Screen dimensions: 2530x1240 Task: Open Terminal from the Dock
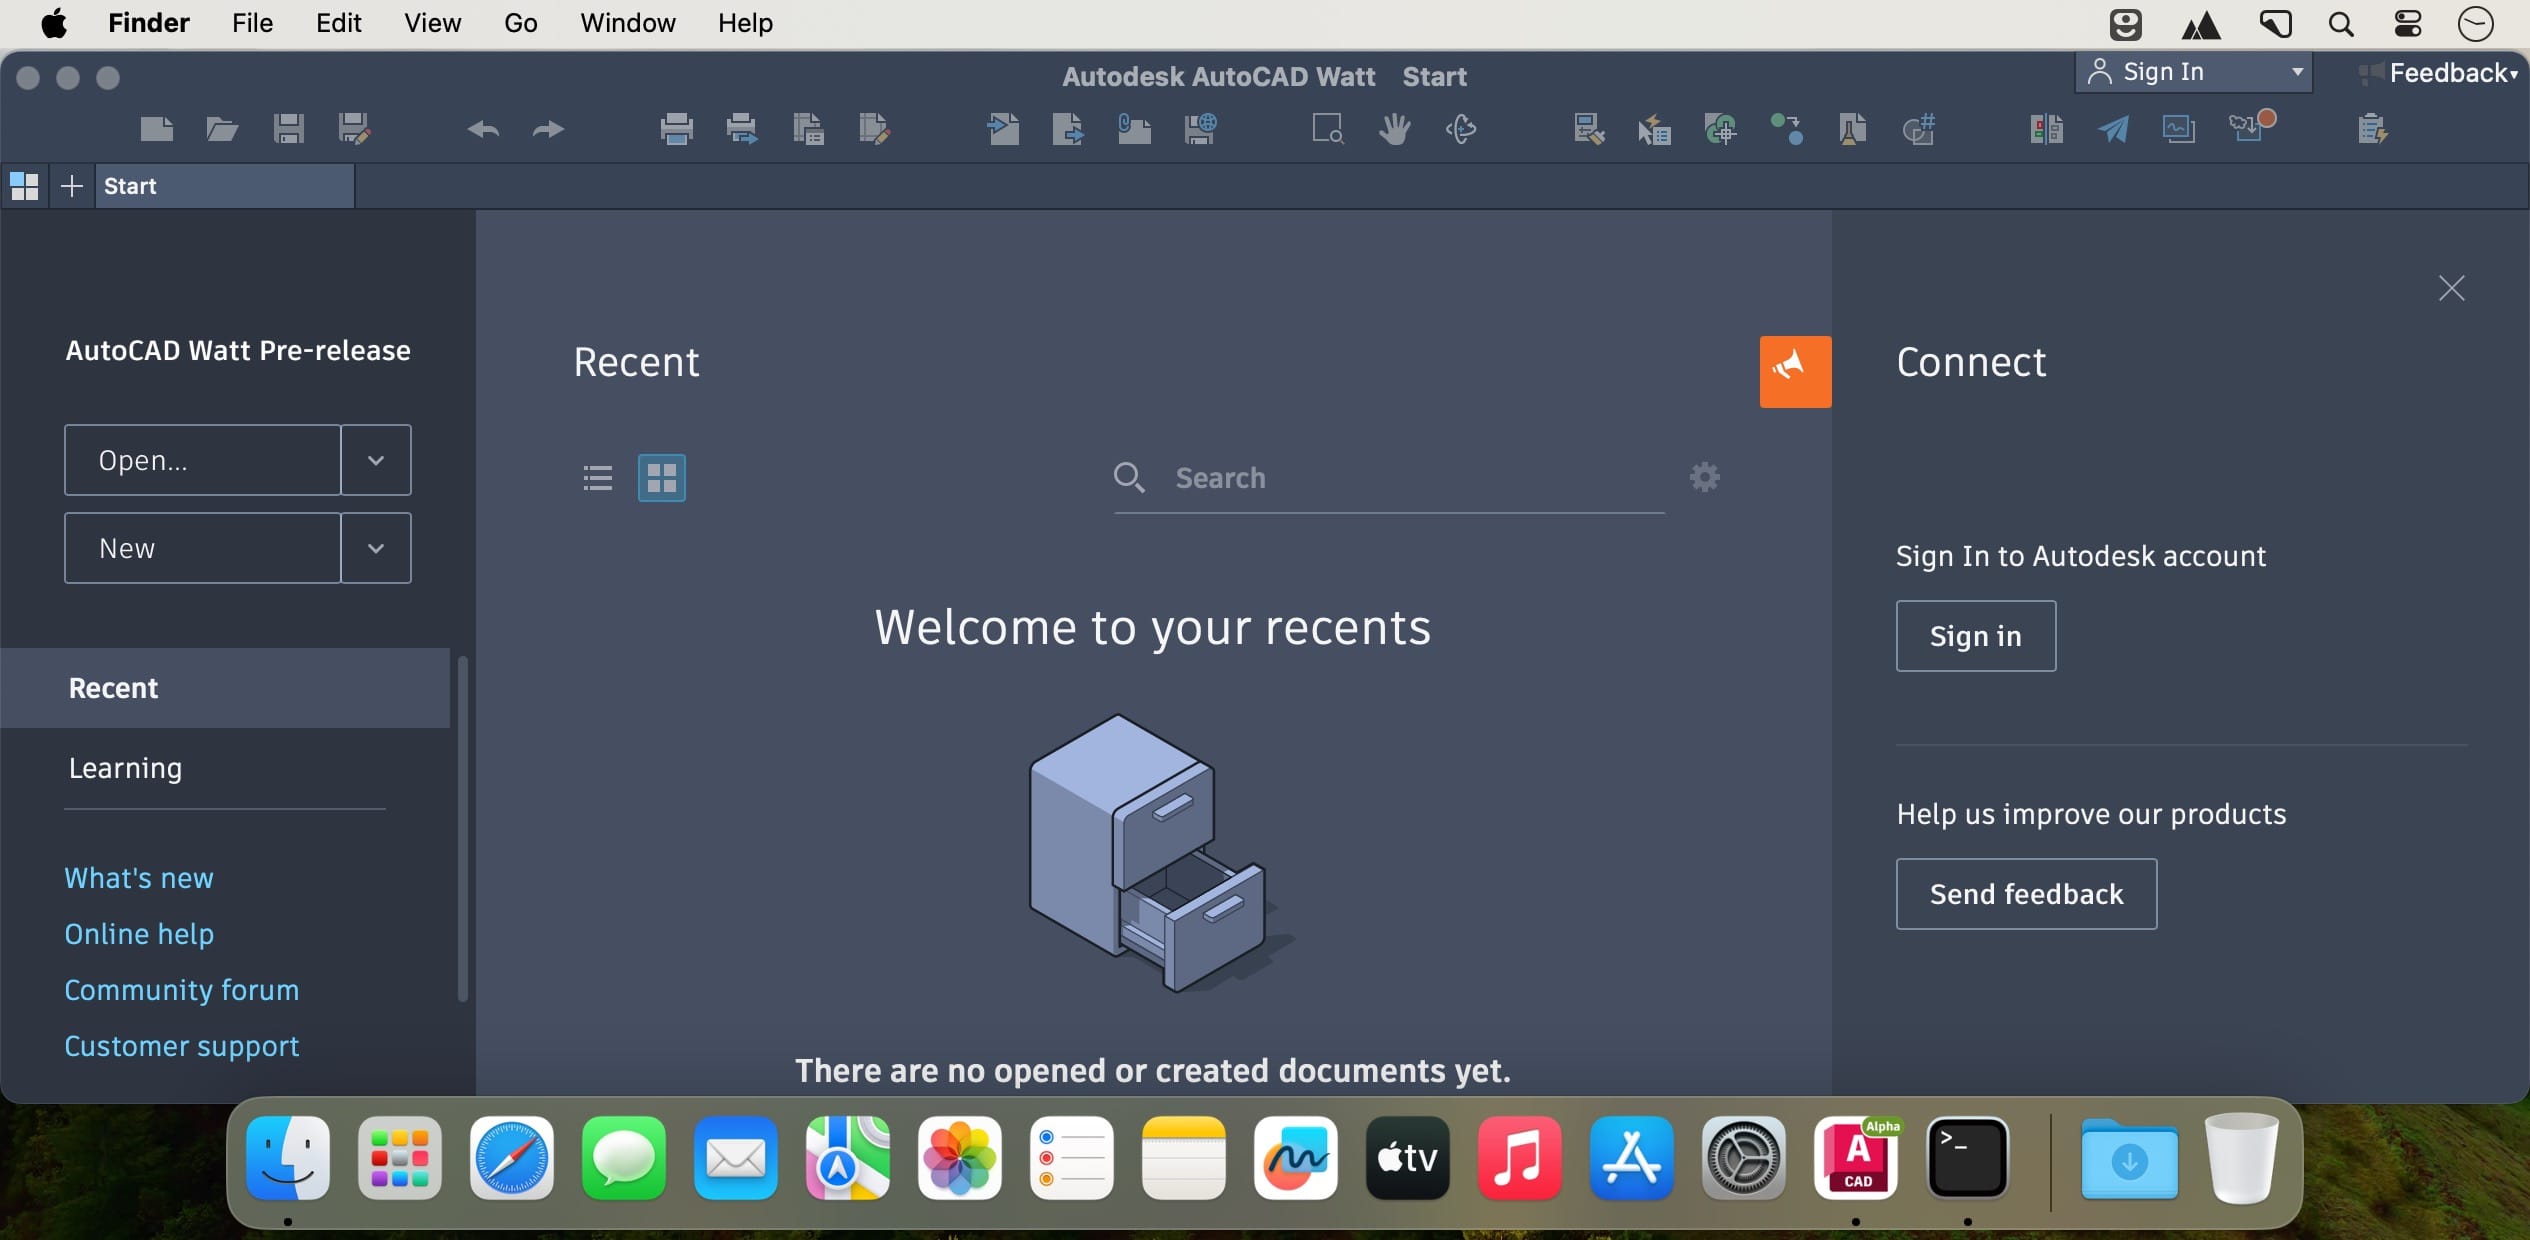(1967, 1158)
